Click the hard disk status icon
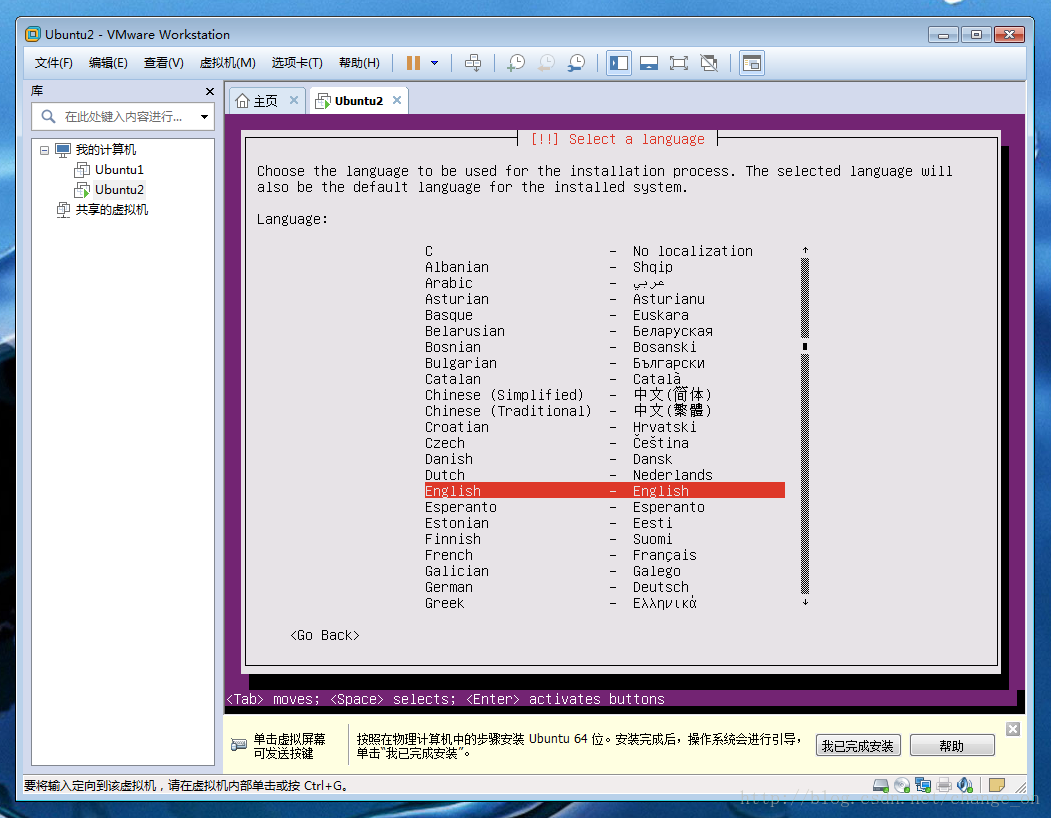The width and height of the screenshot is (1051, 818). [x=881, y=785]
